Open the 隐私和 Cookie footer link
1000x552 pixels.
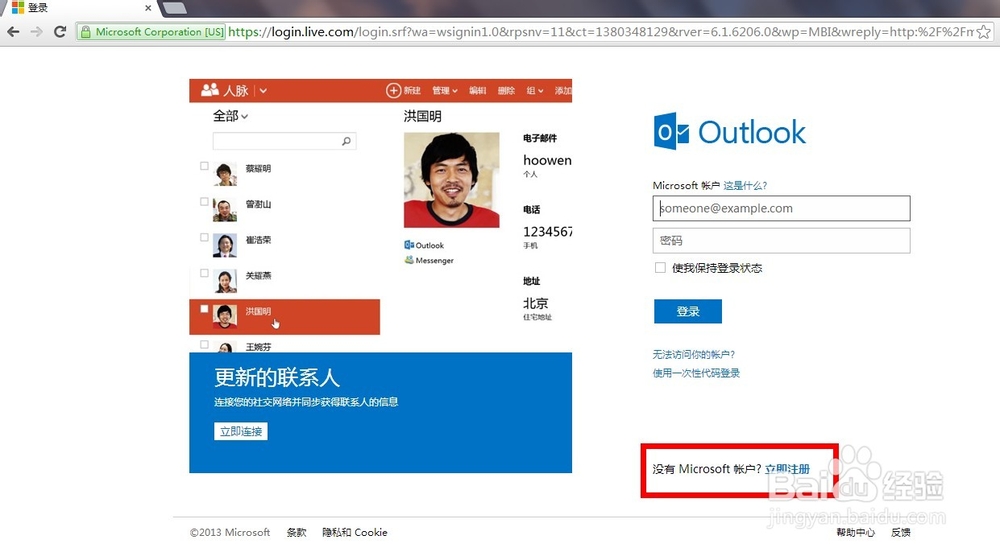click(355, 532)
